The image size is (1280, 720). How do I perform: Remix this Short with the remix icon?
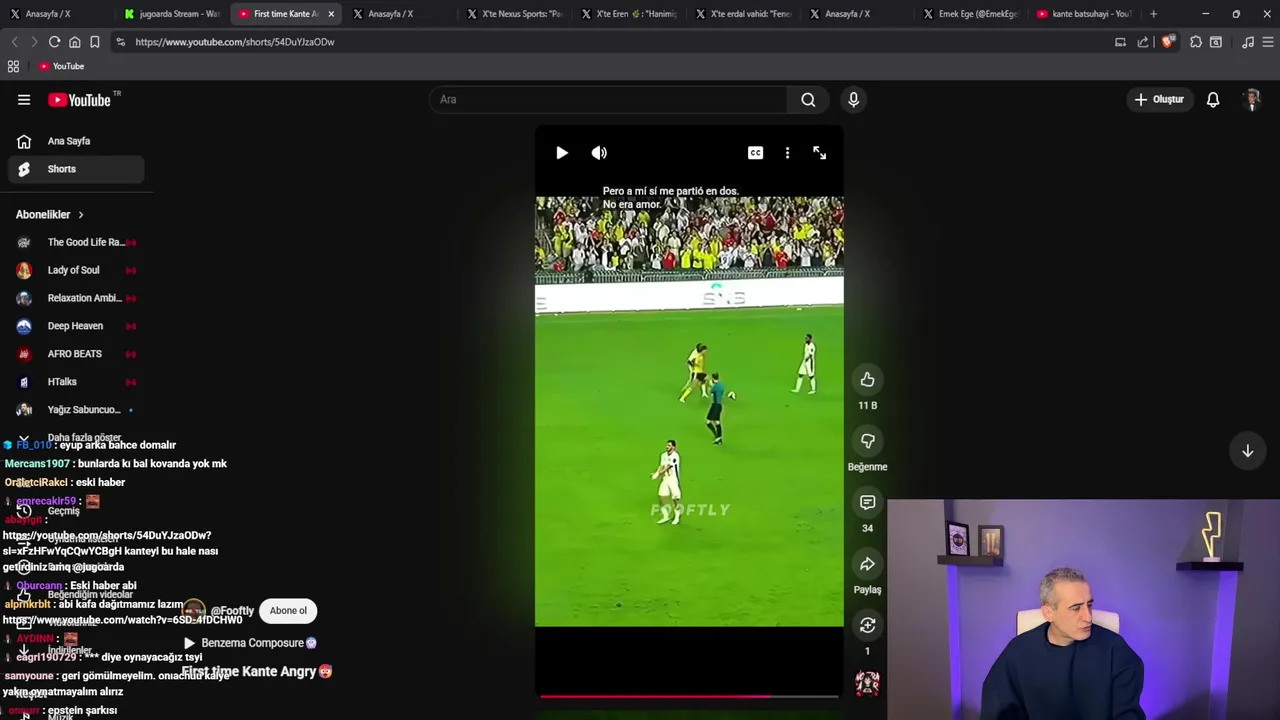pos(867,626)
